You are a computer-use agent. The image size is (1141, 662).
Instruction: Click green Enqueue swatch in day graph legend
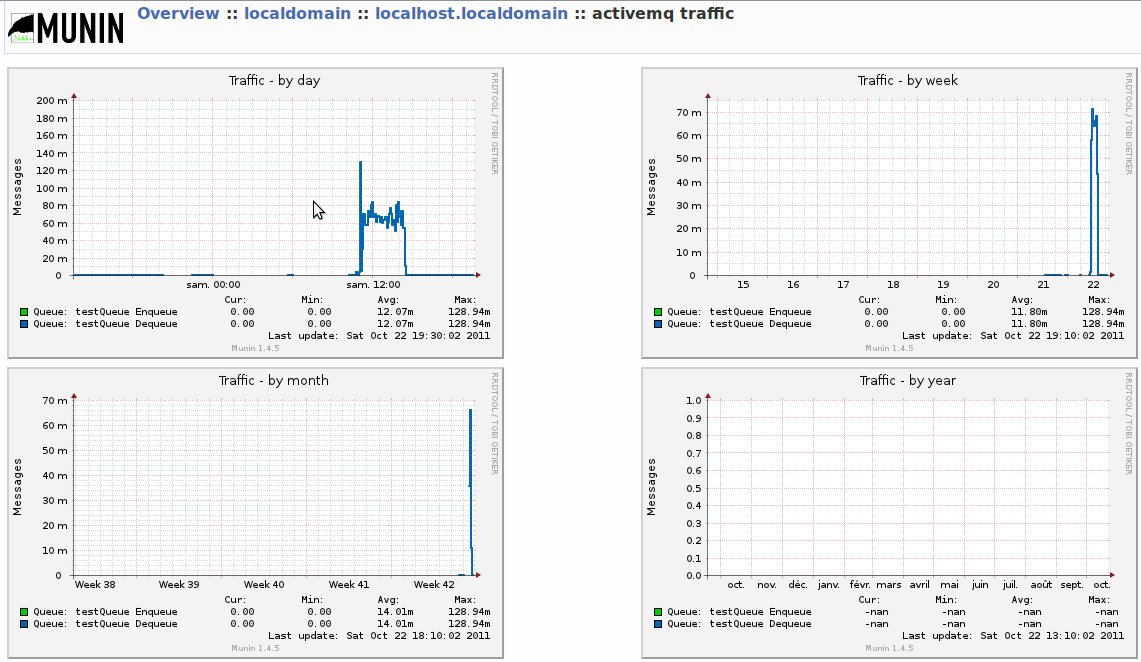click(24, 311)
